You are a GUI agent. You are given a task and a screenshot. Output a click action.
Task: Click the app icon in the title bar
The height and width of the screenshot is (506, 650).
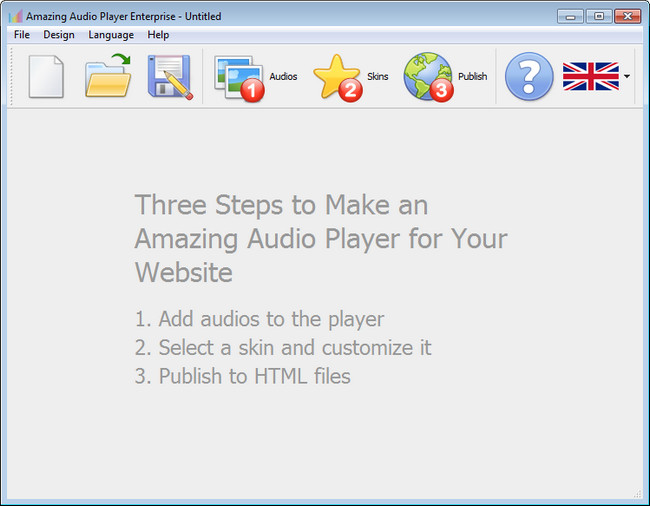[15, 16]
